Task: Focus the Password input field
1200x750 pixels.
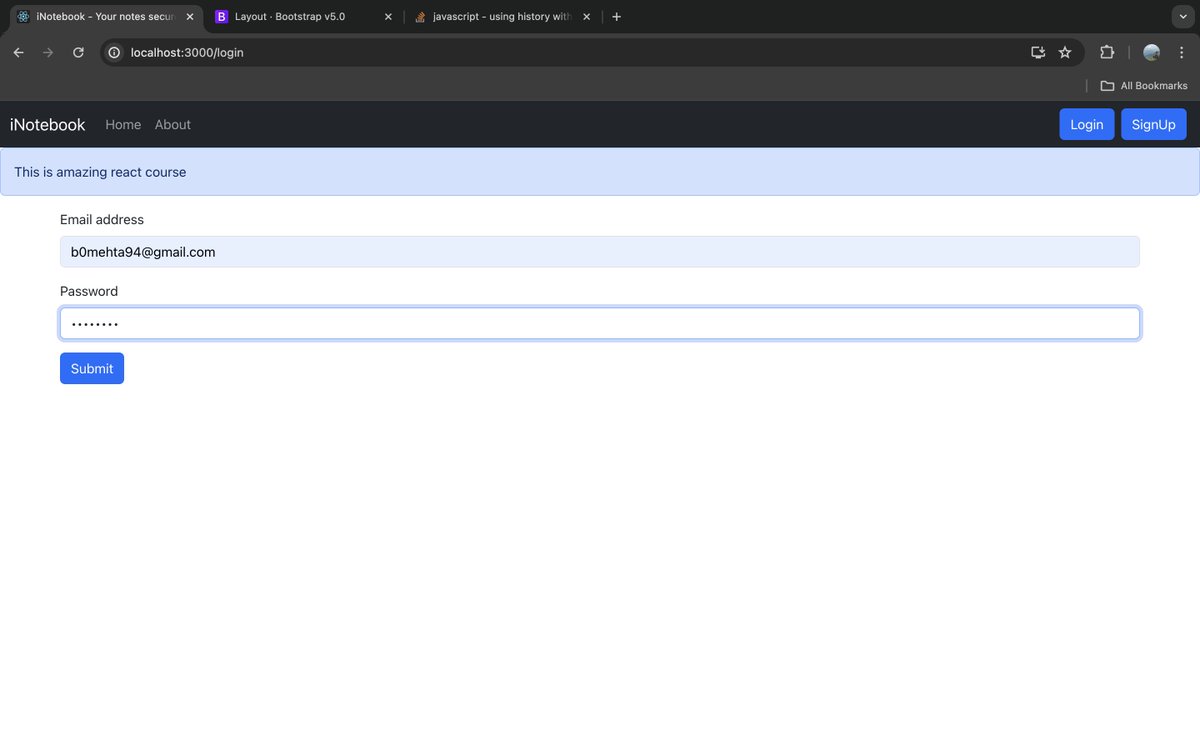Action: pyautogui.click(x=600, y=324)
